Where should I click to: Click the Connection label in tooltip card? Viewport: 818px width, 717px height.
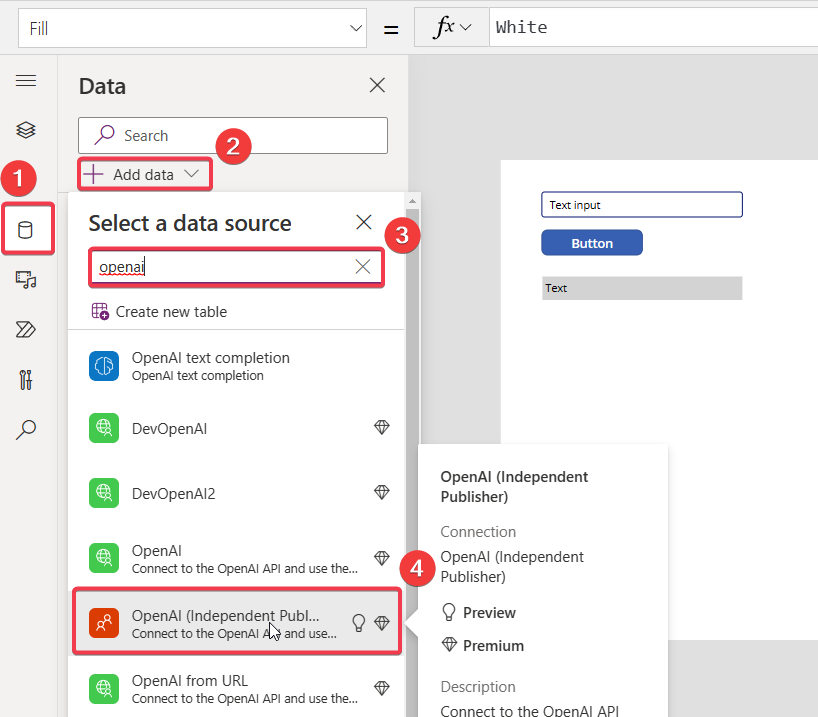(478, 532)
